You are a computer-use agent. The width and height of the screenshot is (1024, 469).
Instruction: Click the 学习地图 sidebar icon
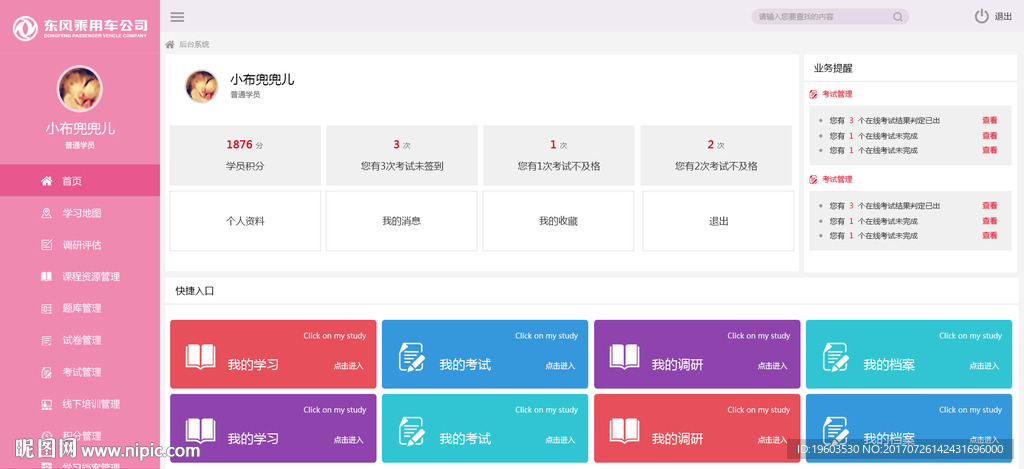(x=46, y=213)
